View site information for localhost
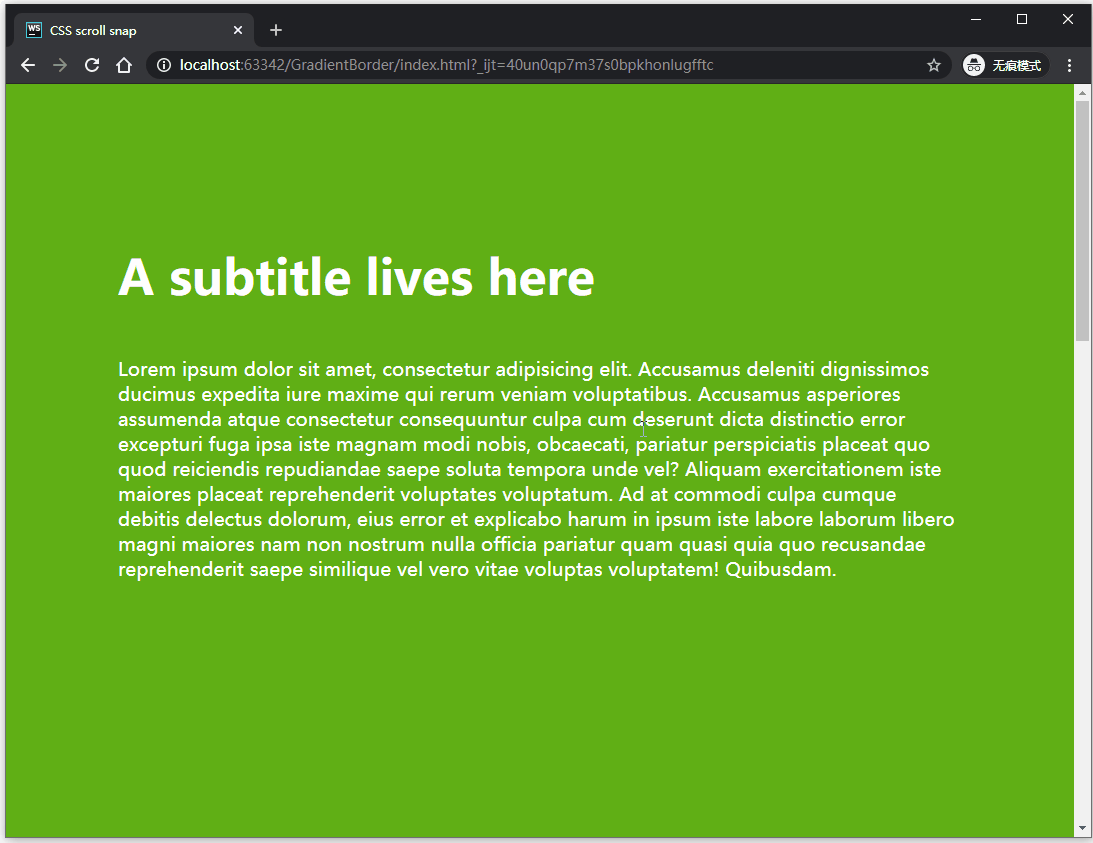This screenshot has height=843, width=1093. click(x=164, y=65)
